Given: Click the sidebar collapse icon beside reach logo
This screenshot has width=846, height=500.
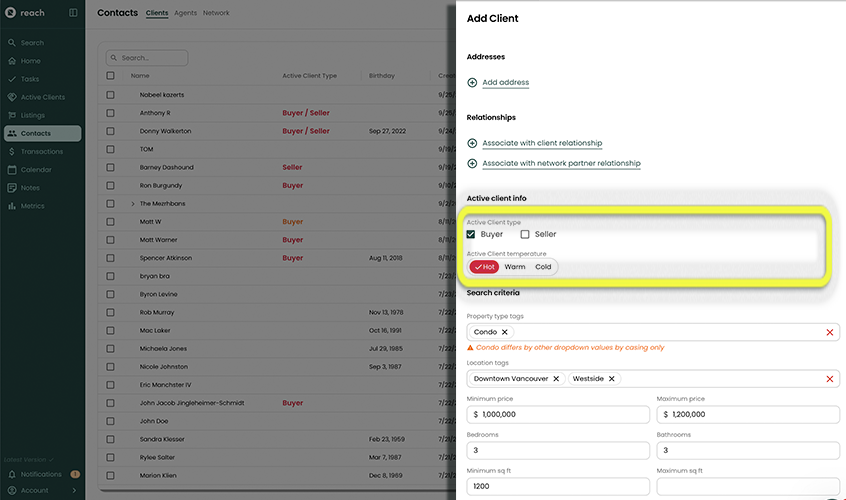Looking at the screenshot, I should tap(73, 13).
